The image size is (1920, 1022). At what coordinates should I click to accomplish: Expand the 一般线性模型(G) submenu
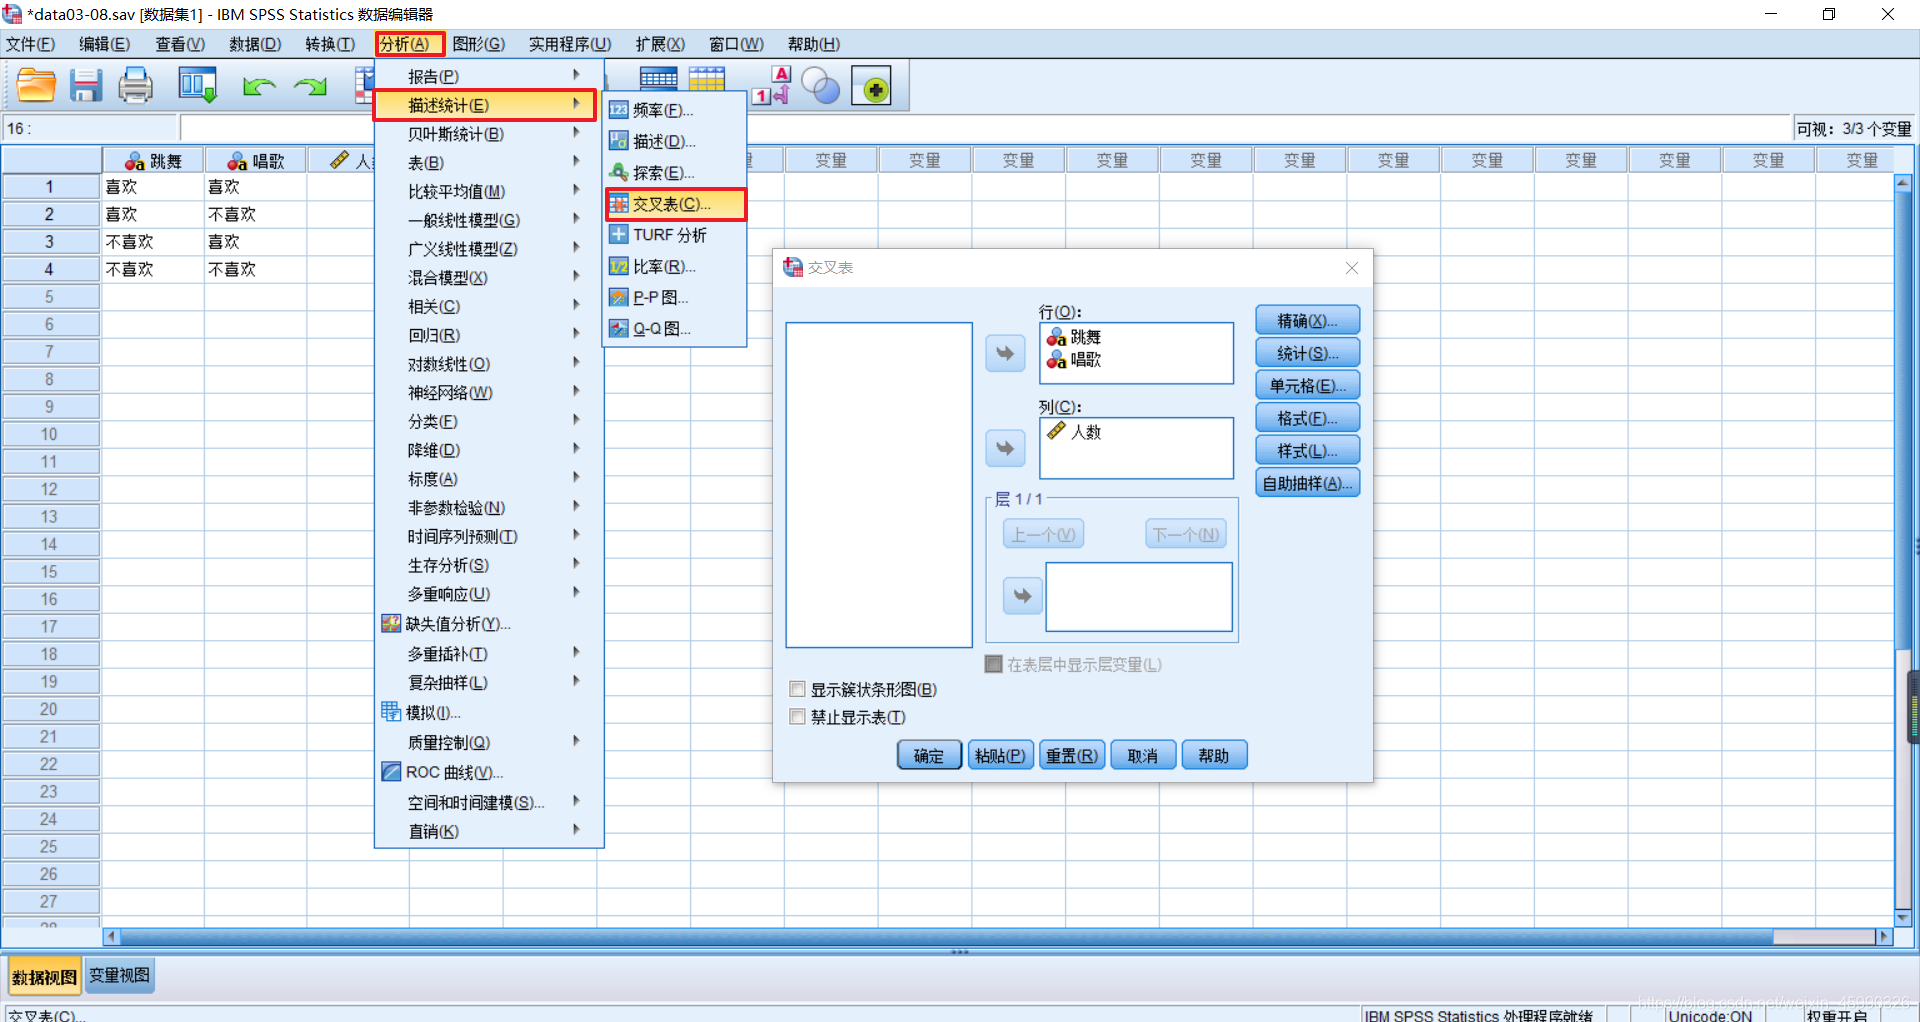pos(488,220)
